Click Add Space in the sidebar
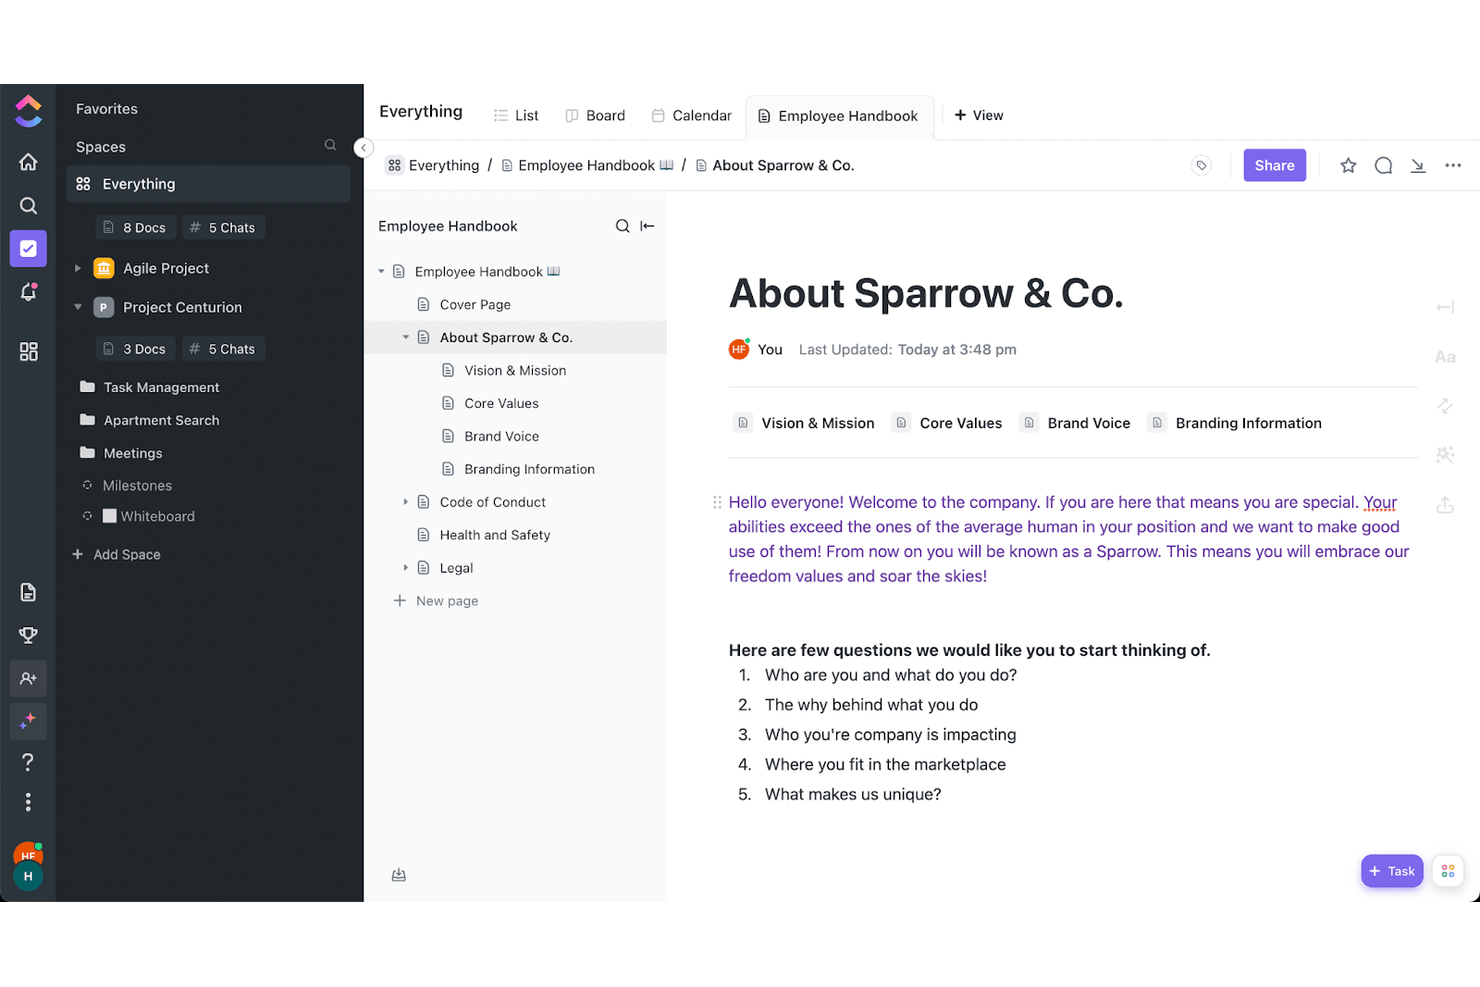Viewport: 1480px width, 987px height. pos(116,555)
